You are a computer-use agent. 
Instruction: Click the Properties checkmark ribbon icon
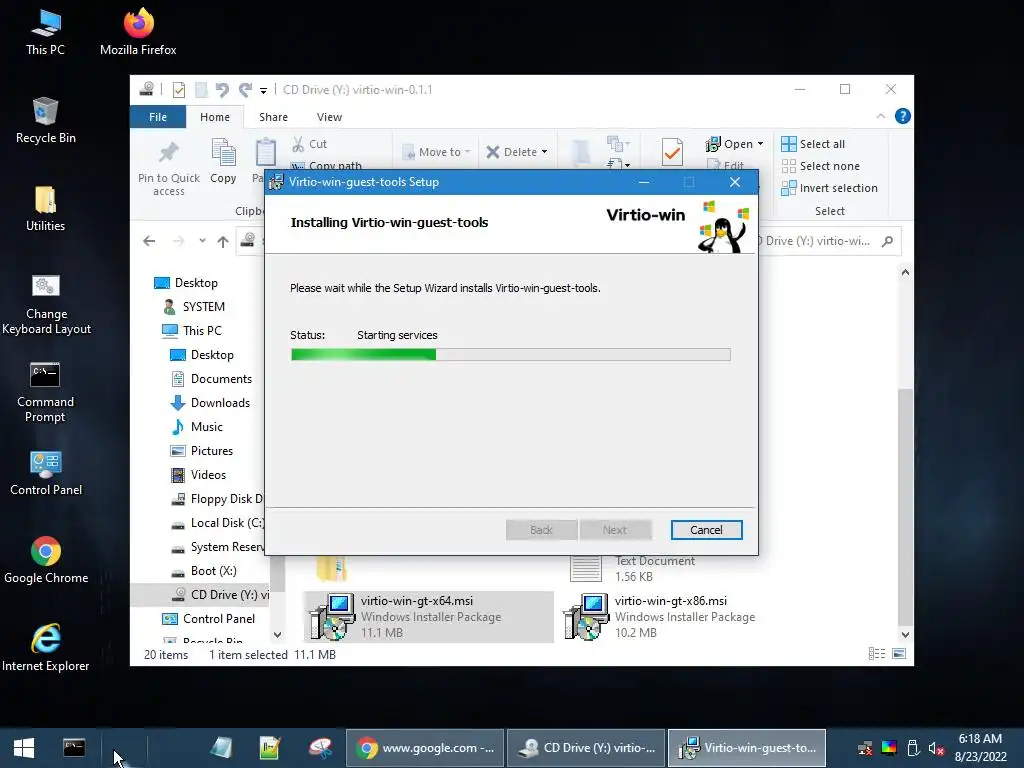pyautogui.click(x=672, y=152)
